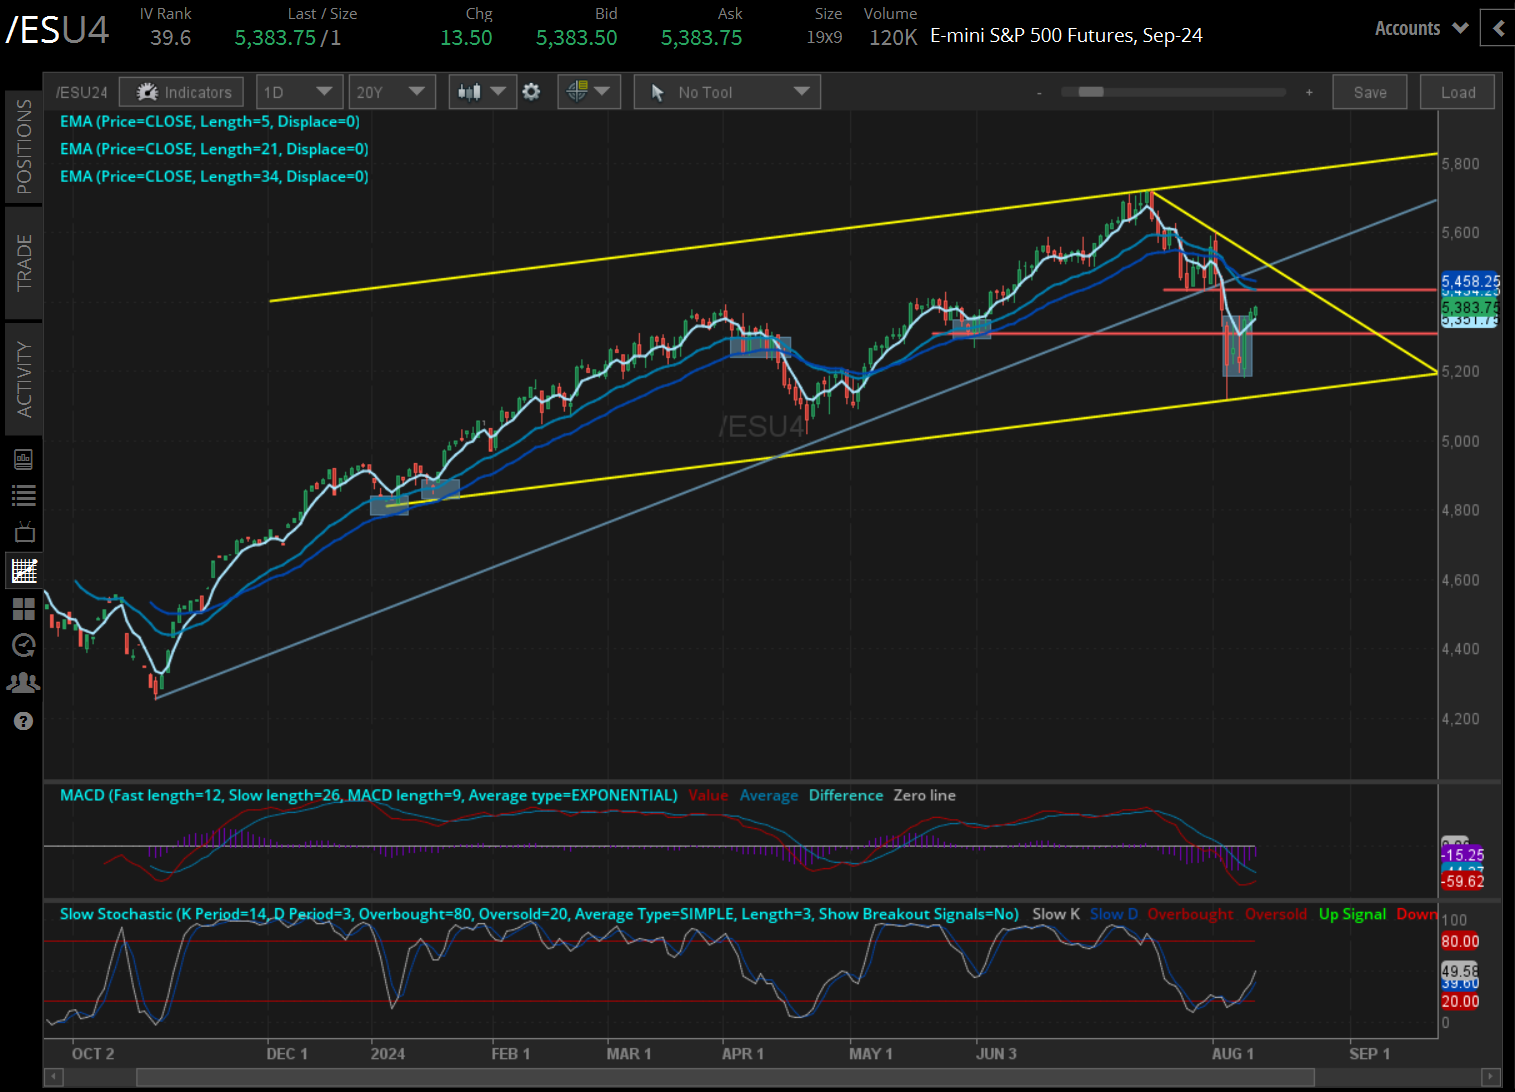Viewport: 1515px width, 1092px height.
Task: Toggle Slow K plot visibility
Action: pyautogui.click(x=1056, y=913)
